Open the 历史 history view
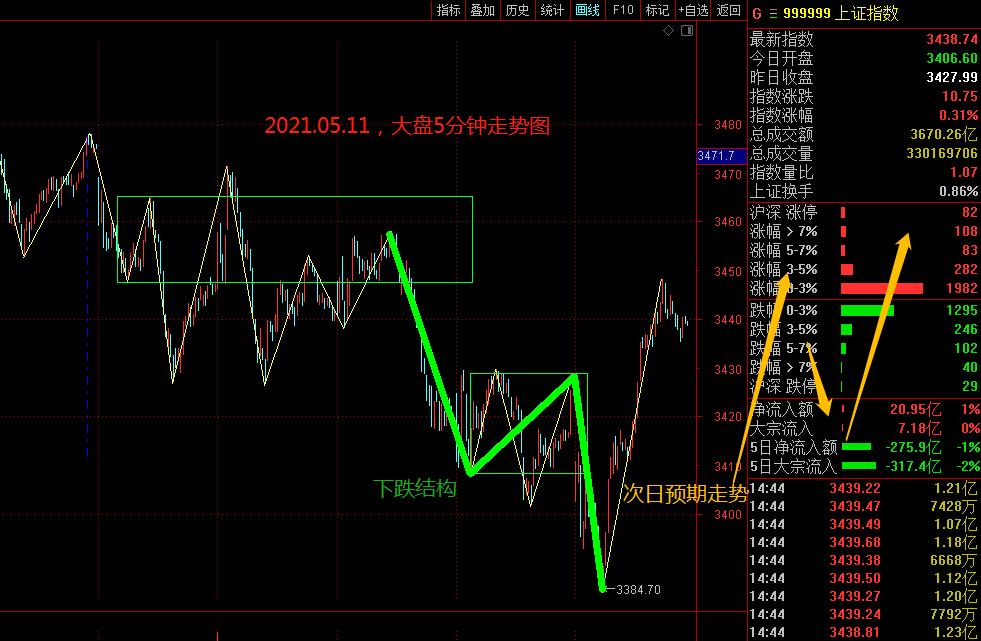981x641 pixels. tap(517, 10)
